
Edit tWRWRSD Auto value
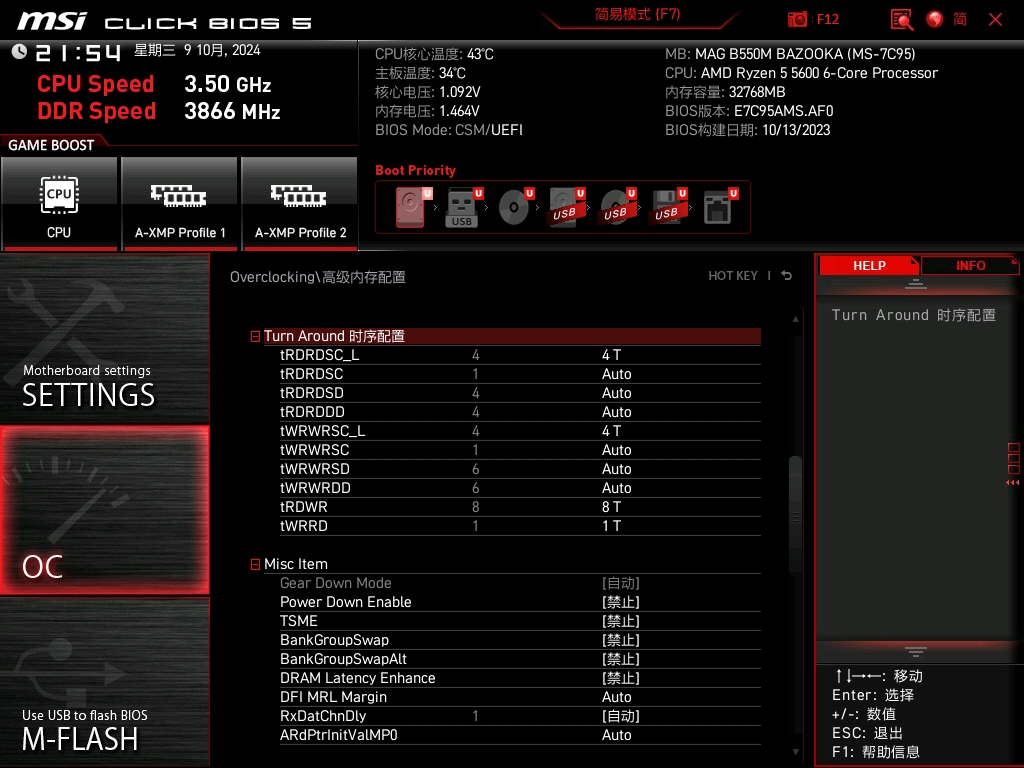616,469
